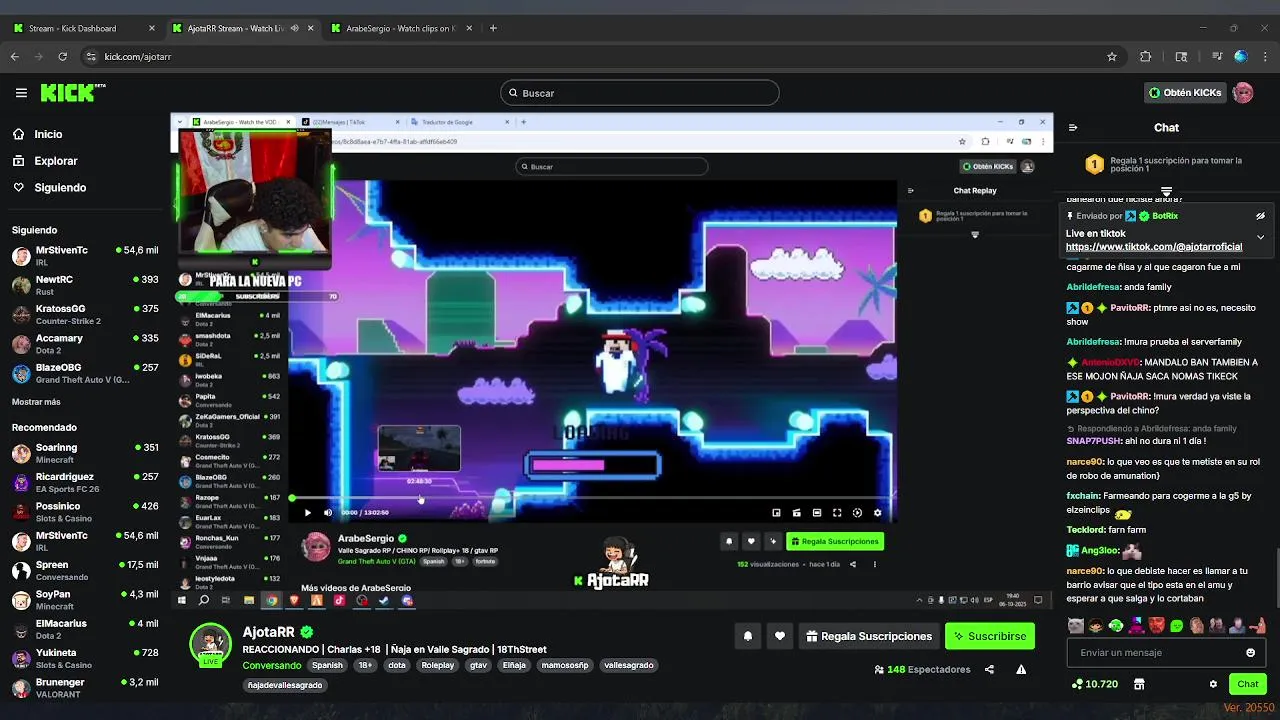Open Chrome three-dot menu
The width and height of the screenshot is (1280, 720).
point(1265,57)
